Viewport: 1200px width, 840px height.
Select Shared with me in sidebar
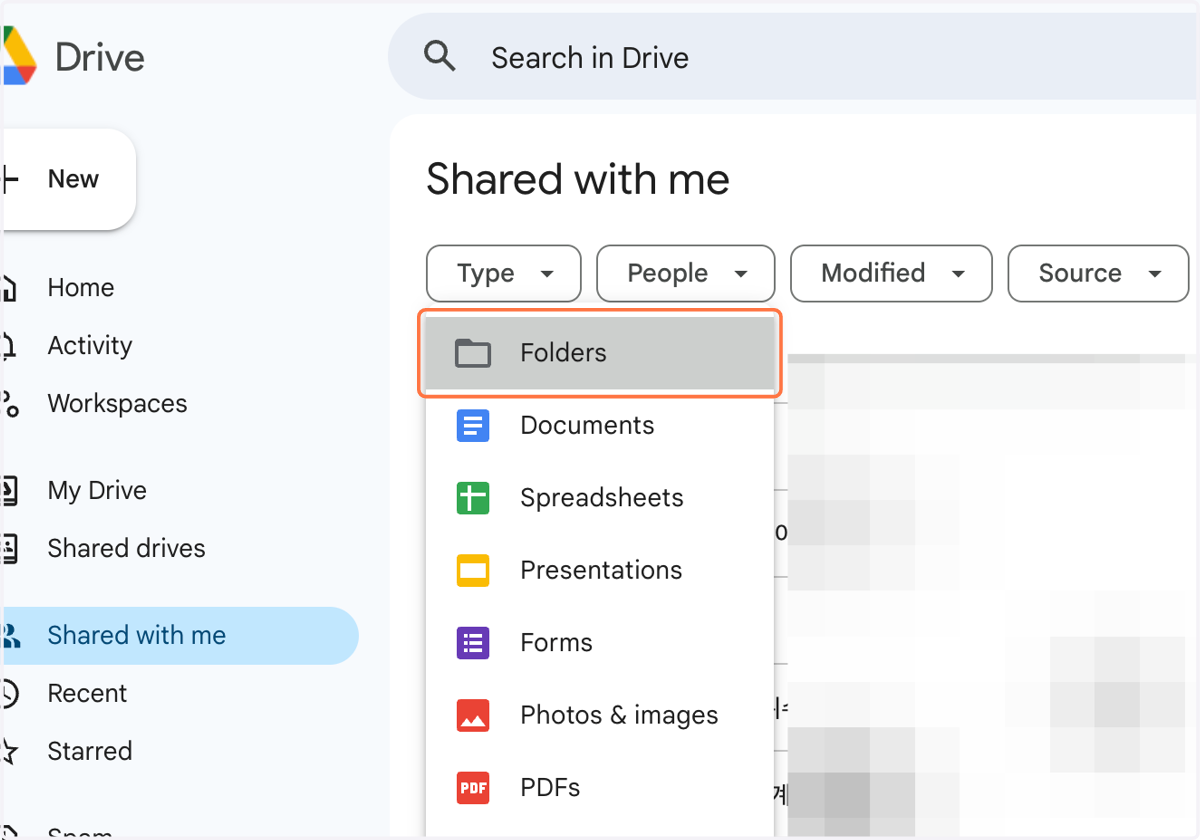tap(180, 636)
